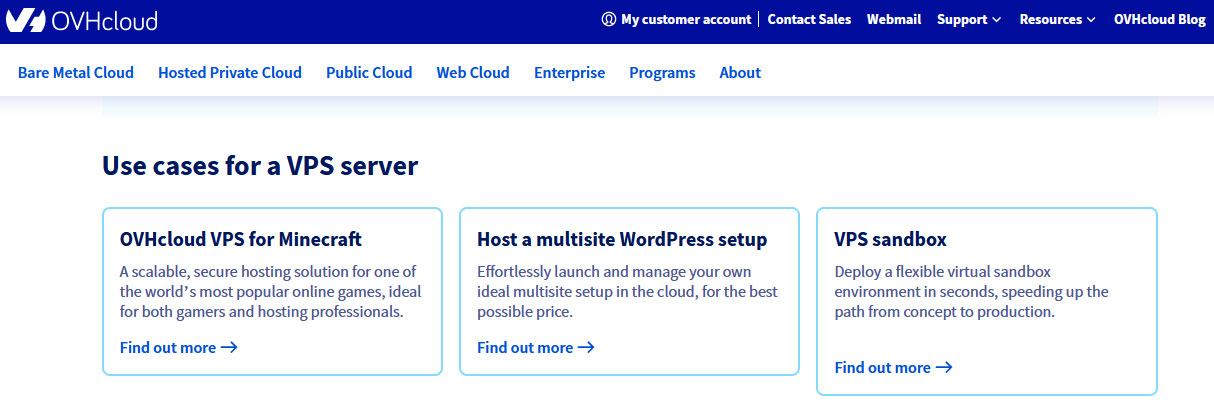Image resolution: width=1214 pixels, height=409 pixels.
Task: Click the 'OVHcloud VPS for Minecraft' heading
Action: (241, 240)
